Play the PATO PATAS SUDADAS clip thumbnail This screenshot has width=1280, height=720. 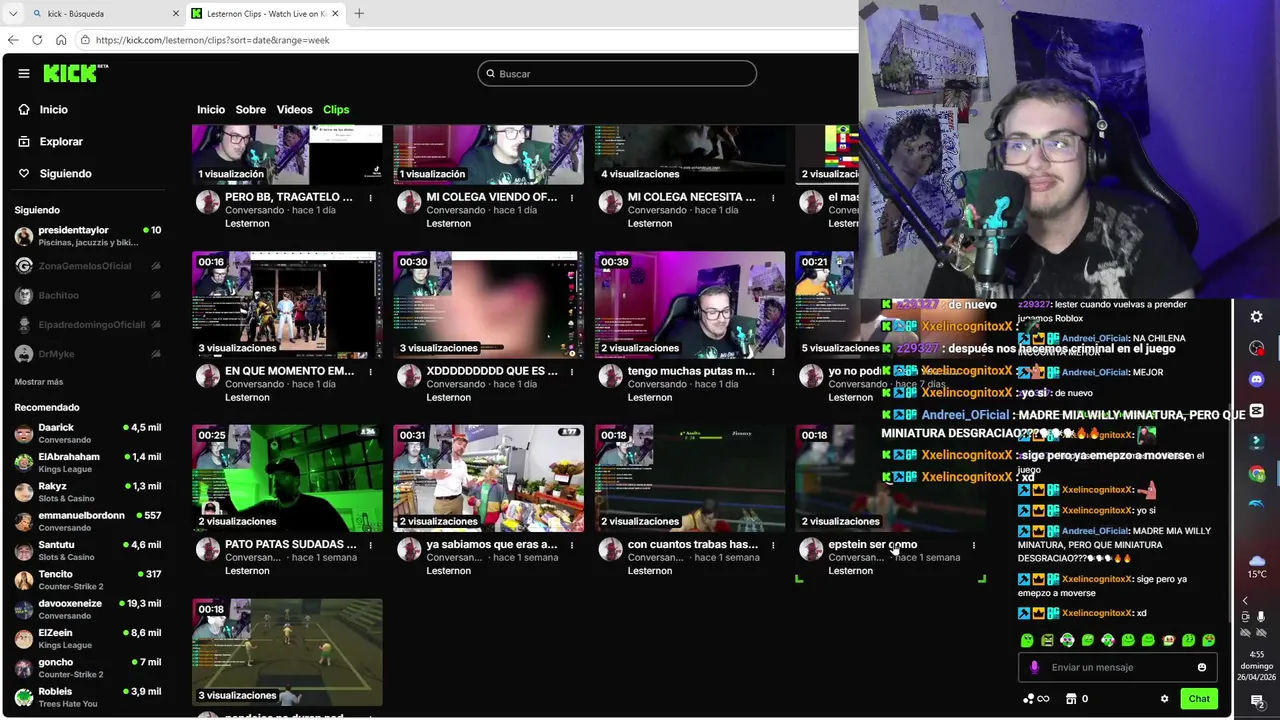[x=287, y=478]
